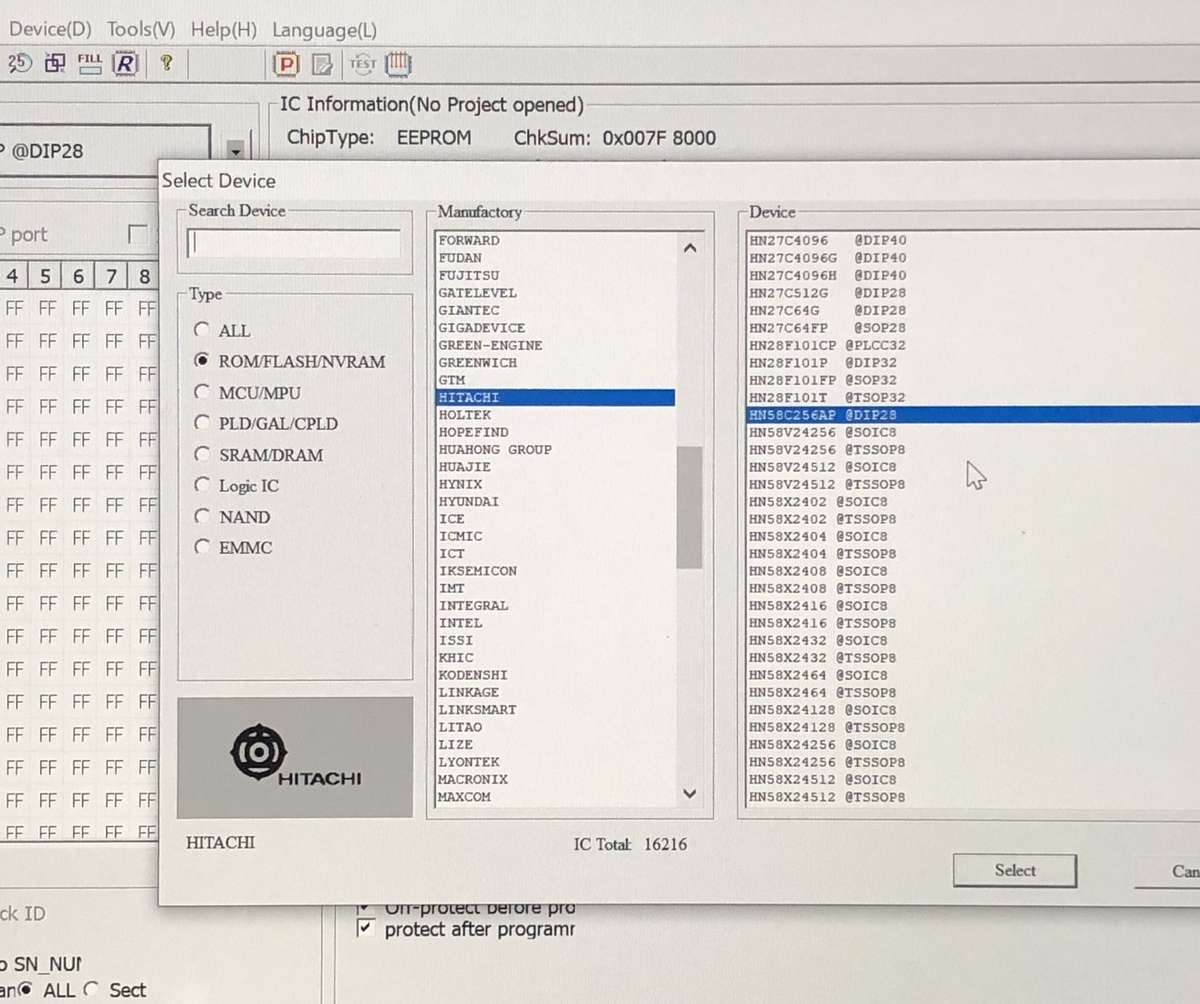Select HITACHI in Manufactory list

point(555,397)
